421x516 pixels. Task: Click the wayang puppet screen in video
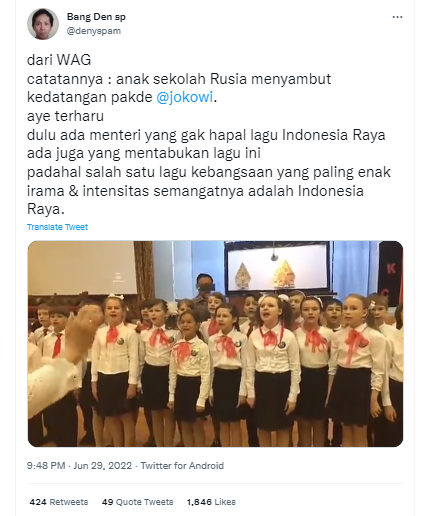coord(278,266)
